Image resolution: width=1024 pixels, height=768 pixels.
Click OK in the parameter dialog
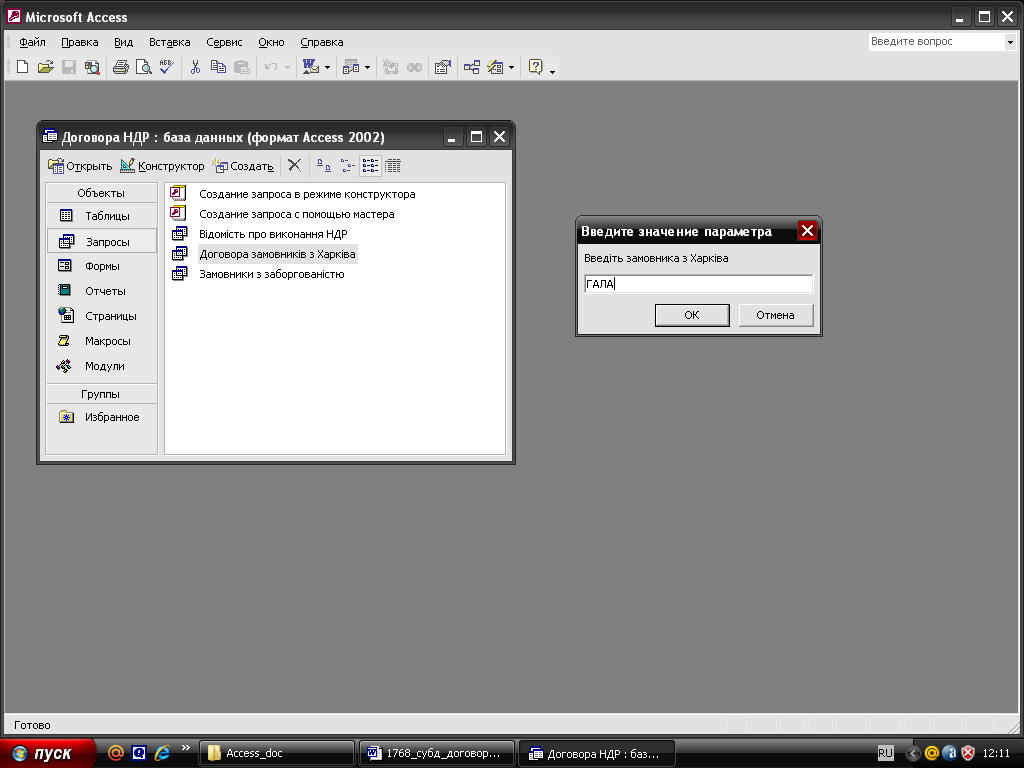(x=692, y=315)
